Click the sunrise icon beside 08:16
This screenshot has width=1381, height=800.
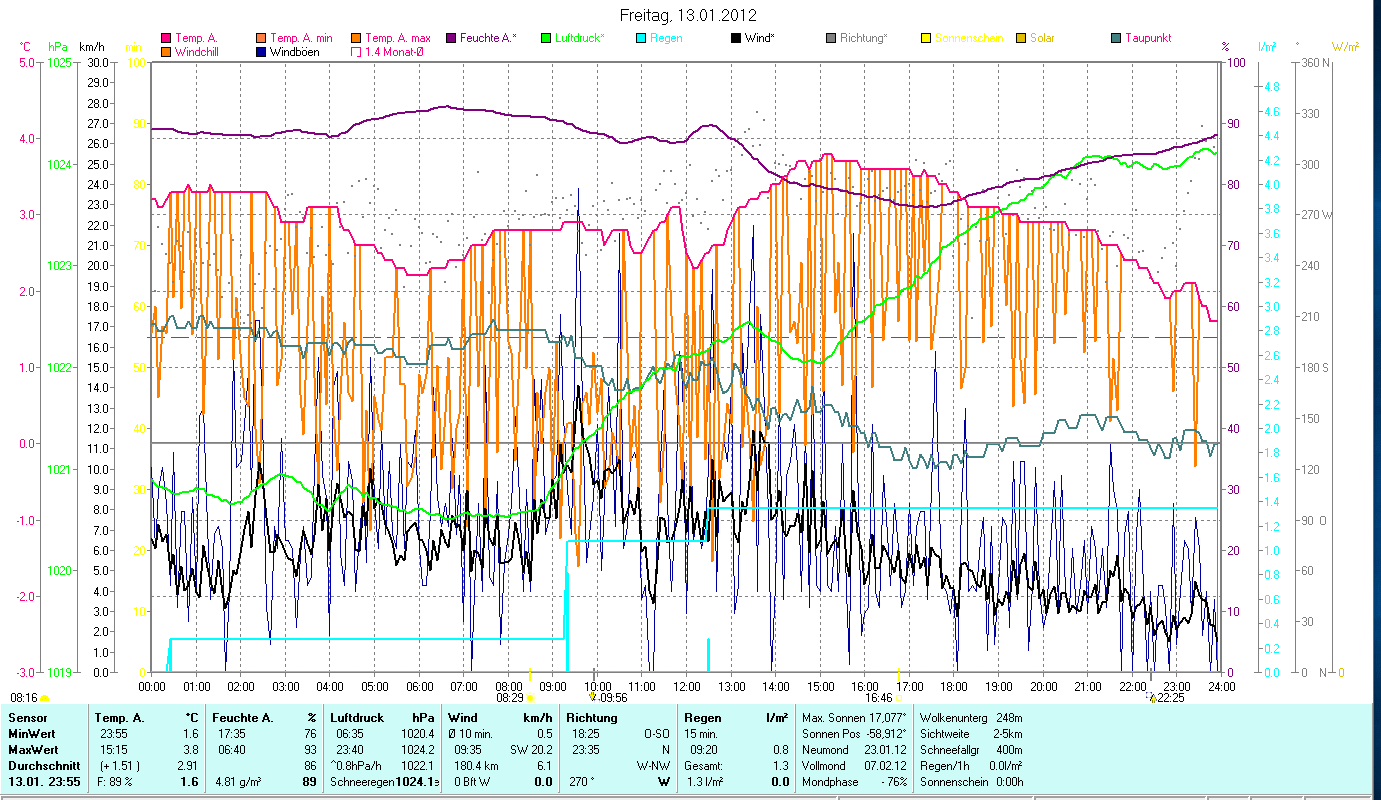click(44, 698)
